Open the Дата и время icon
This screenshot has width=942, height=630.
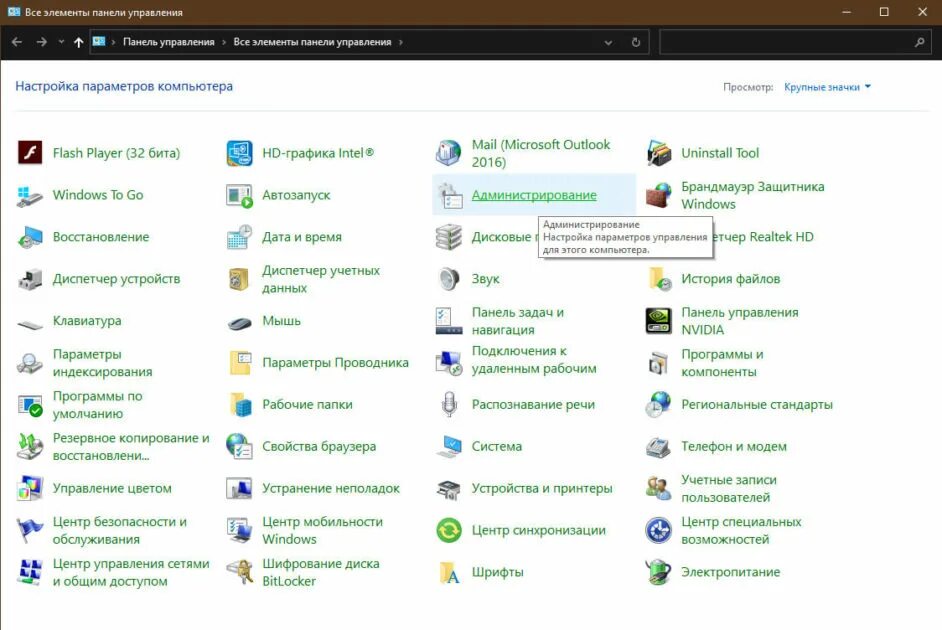239,237
